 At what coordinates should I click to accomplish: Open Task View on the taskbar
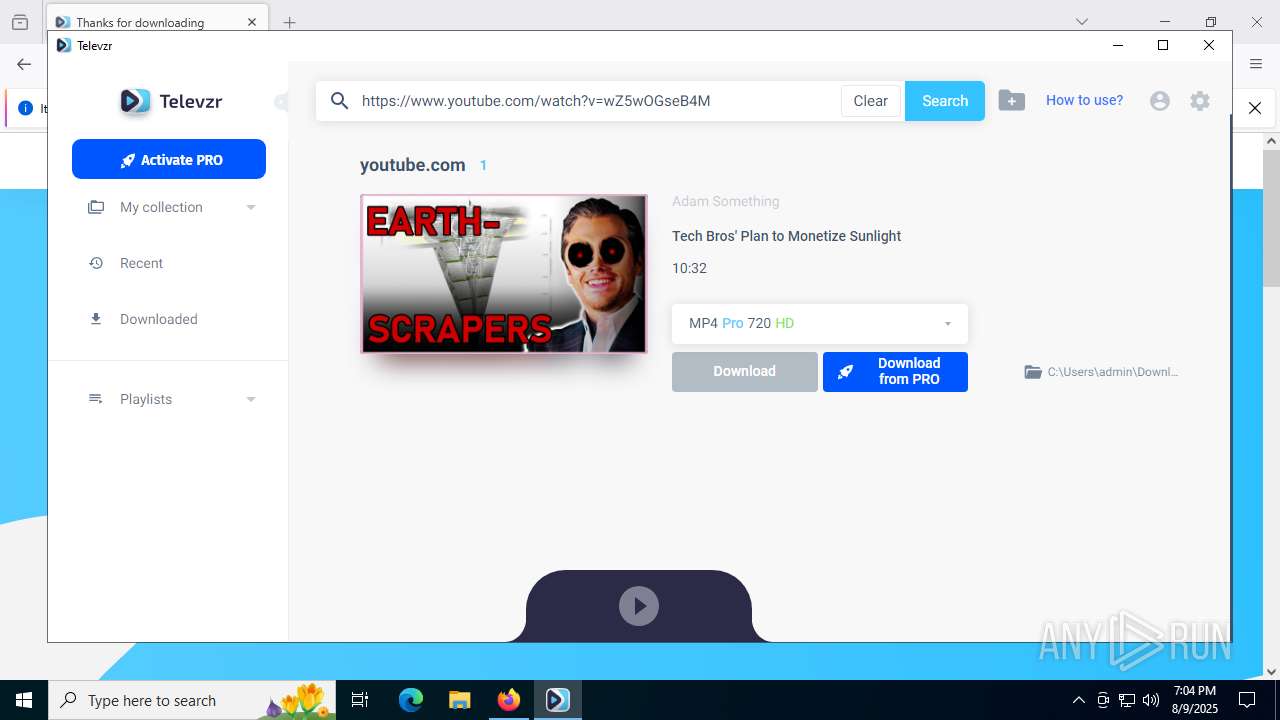point(360,700)
